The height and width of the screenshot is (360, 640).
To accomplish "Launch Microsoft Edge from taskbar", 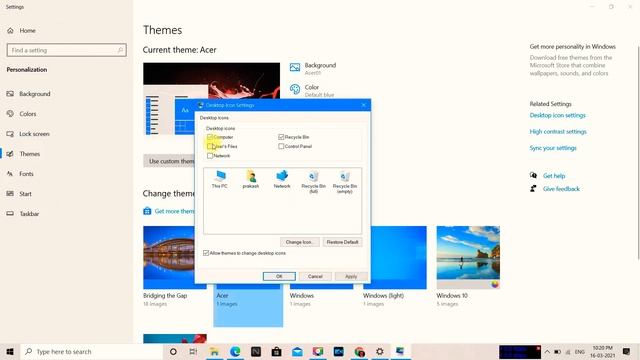I will 235,351.
